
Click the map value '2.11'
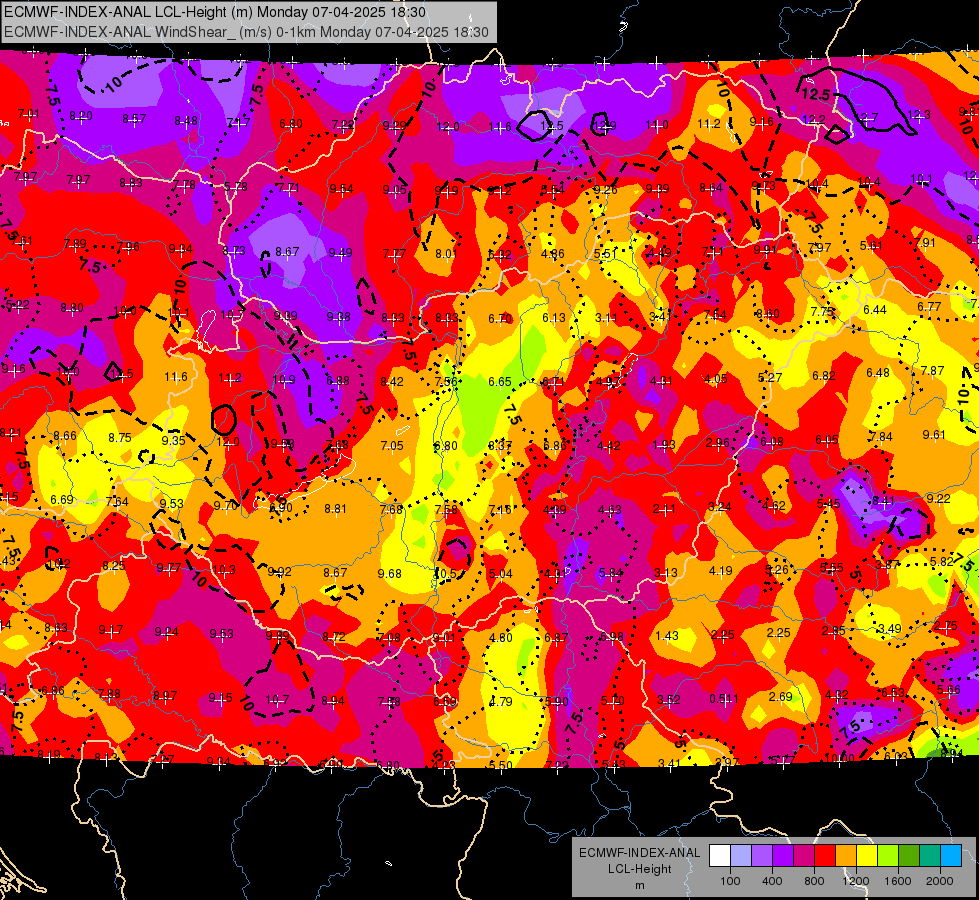[664, 508]
